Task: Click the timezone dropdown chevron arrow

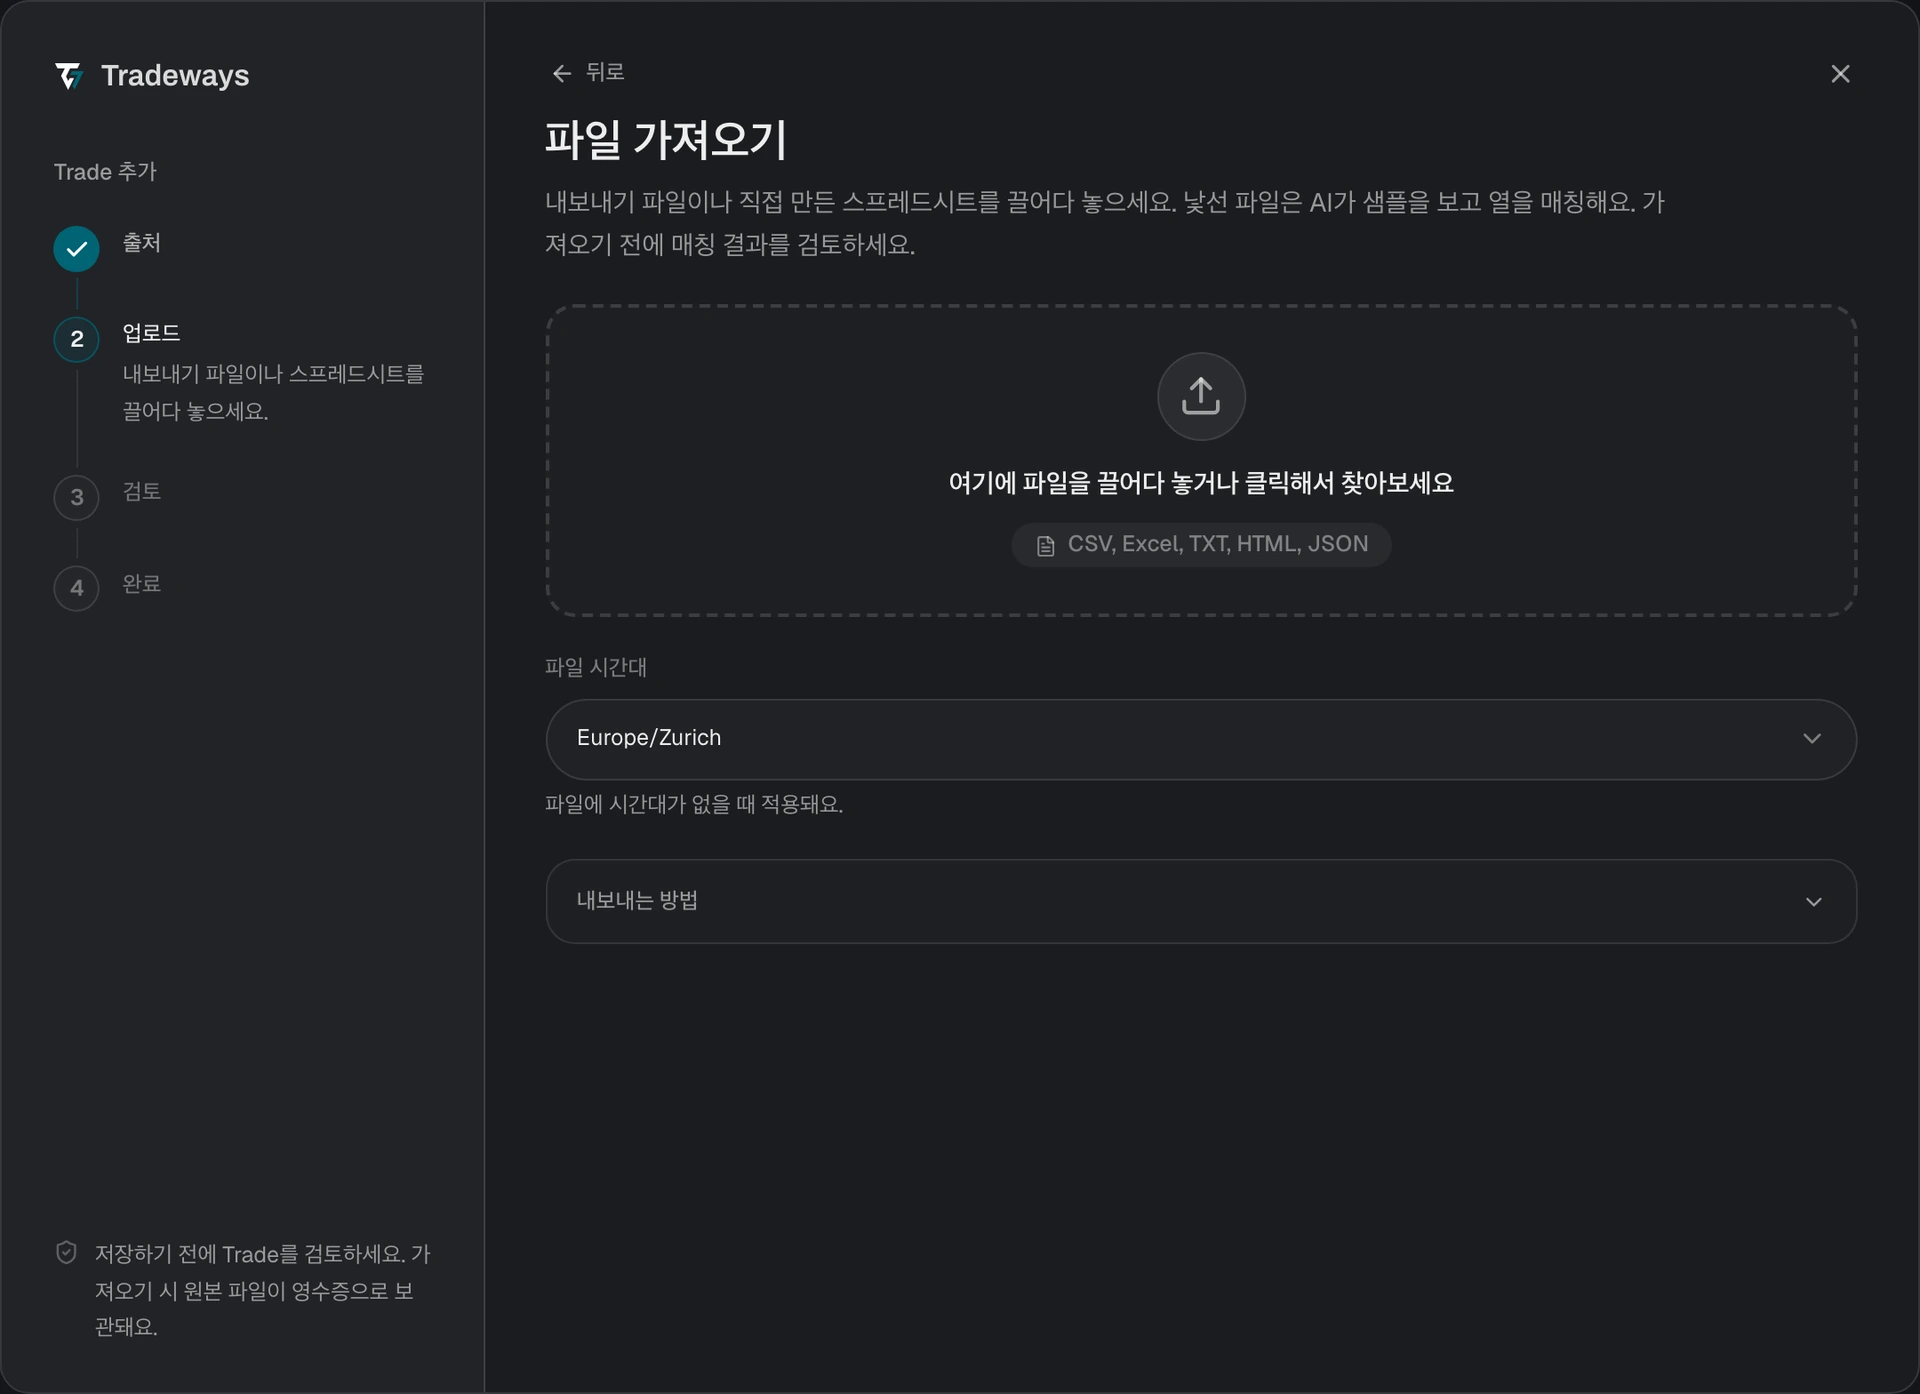Action: (1812, 739)
